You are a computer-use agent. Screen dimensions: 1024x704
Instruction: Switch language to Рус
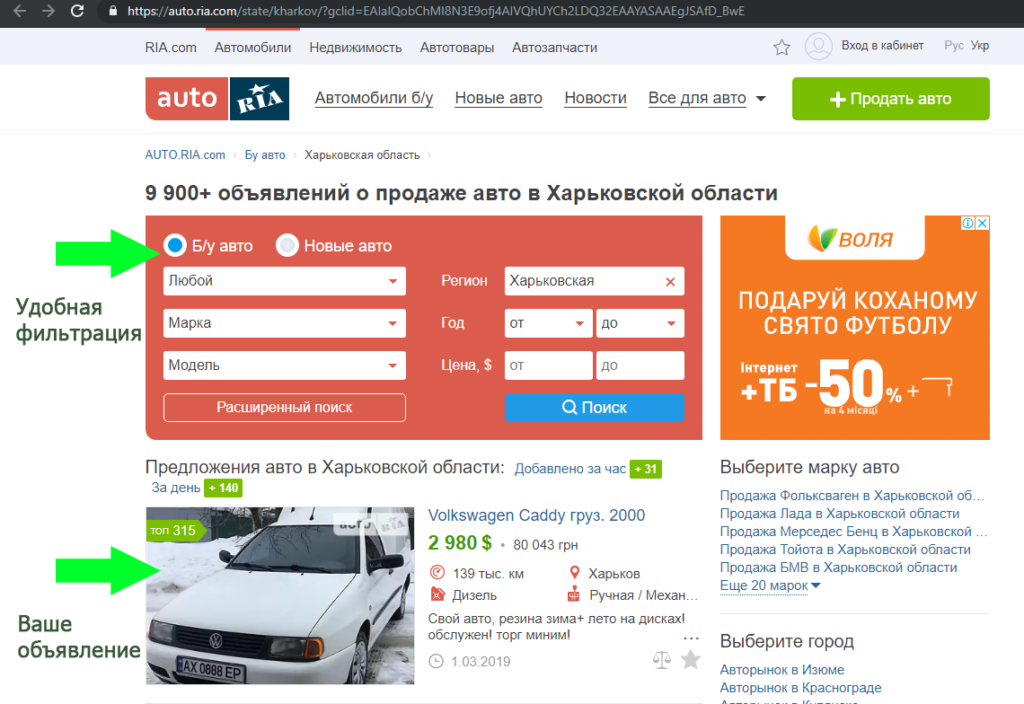point(953,46)
